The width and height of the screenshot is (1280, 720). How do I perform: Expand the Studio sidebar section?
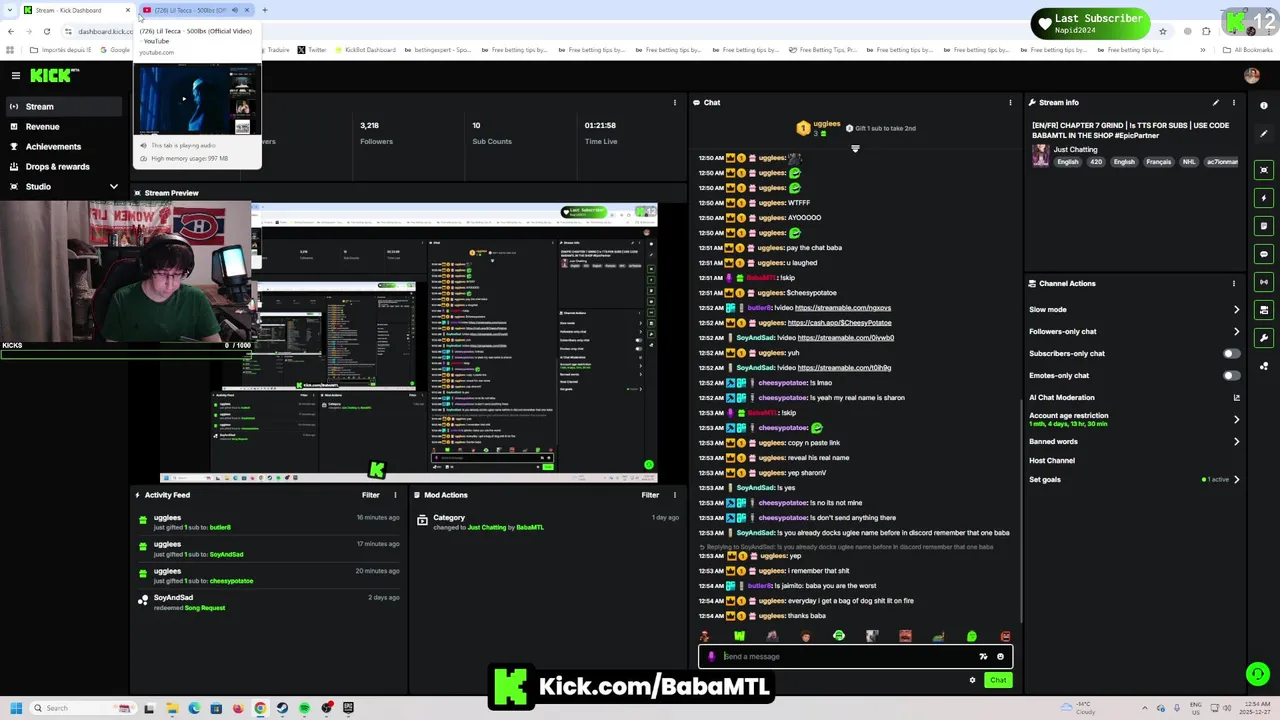(x=113, y=186)
